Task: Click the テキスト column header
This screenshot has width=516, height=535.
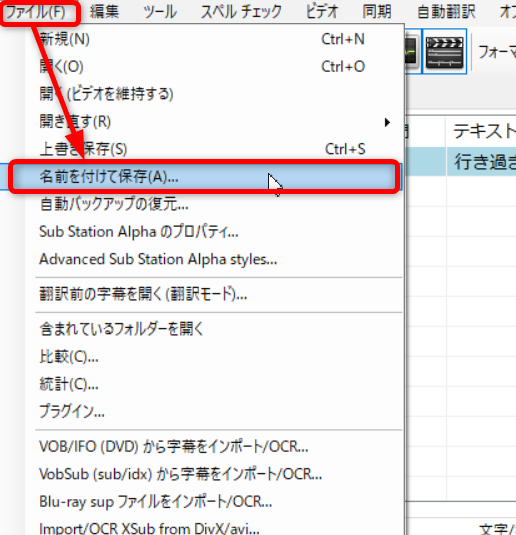Action: [x=481, y=131]
